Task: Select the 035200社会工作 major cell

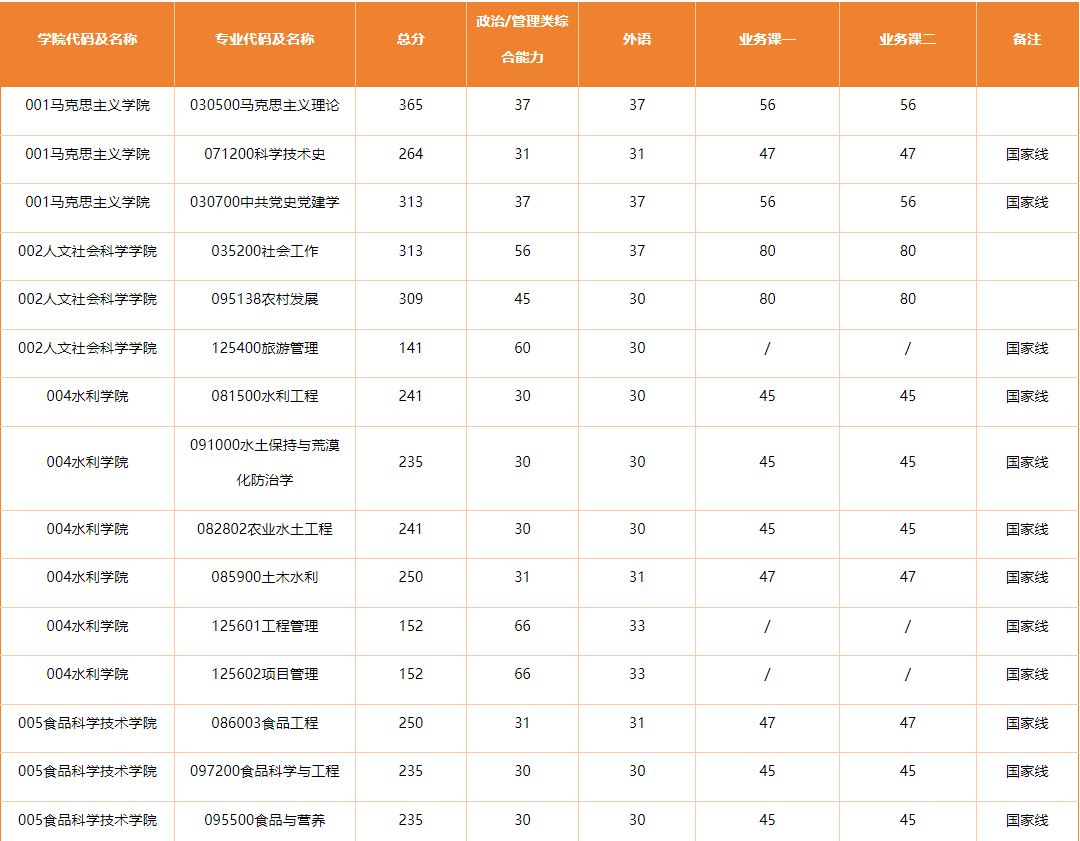Action: (x=264, y=251)
